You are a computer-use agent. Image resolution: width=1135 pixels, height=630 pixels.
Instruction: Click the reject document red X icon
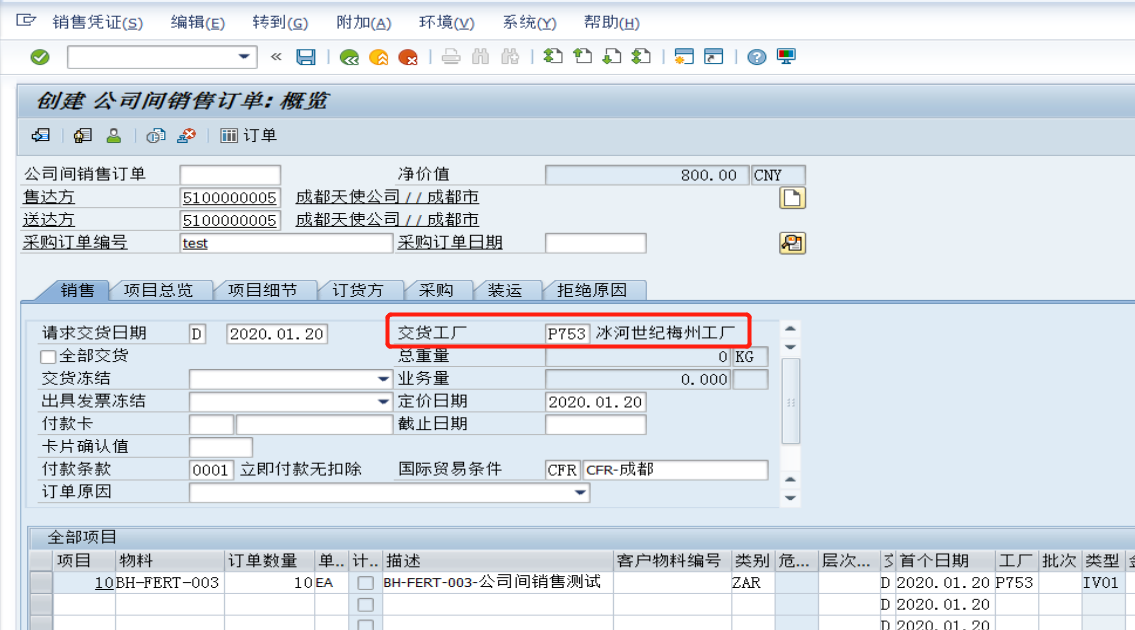coord(187,135)
